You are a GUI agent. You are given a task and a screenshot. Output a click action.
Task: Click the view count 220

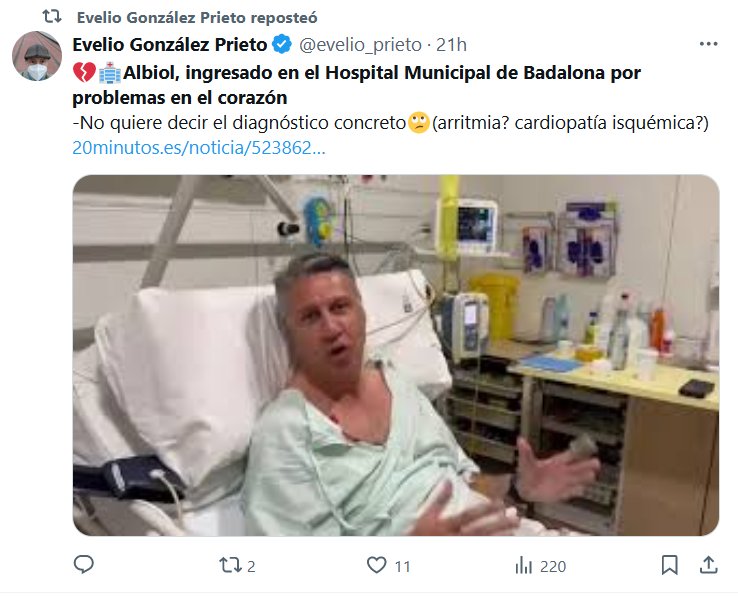pyautogui.click(x=553, y=566)
